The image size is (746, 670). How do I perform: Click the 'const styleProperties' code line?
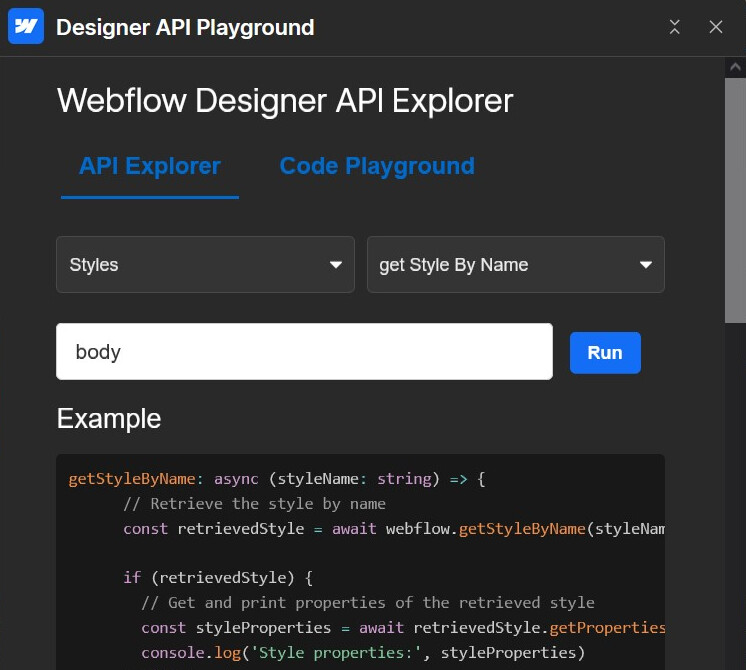click(x=403, y=628)
